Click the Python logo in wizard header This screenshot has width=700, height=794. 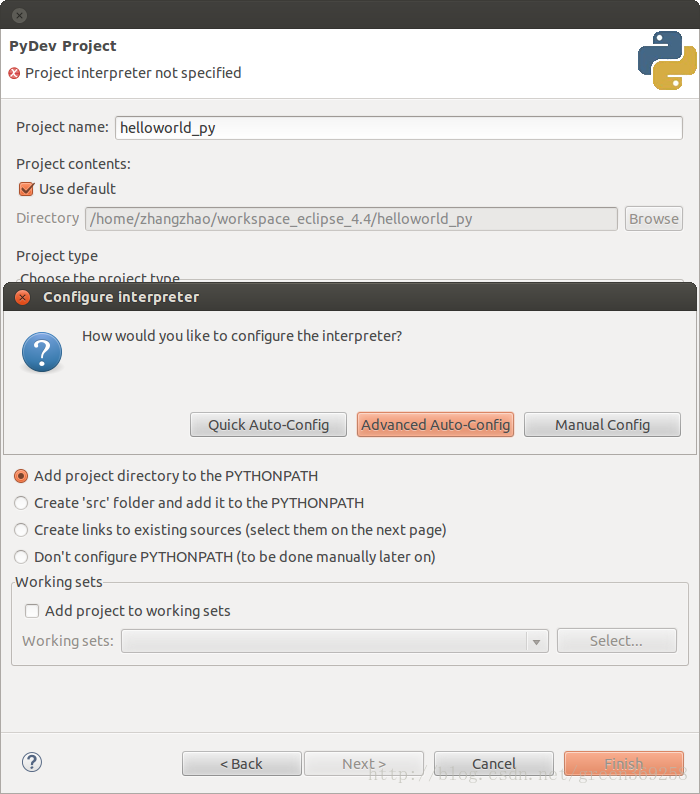(667, 60)
